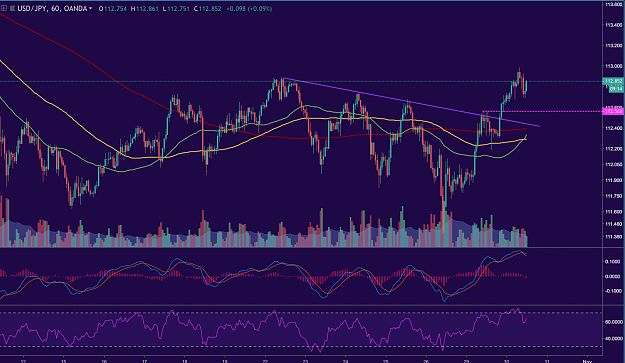Click the MACD -0.1000 scale label
625x363 pixels.
[x=612, y=291]
